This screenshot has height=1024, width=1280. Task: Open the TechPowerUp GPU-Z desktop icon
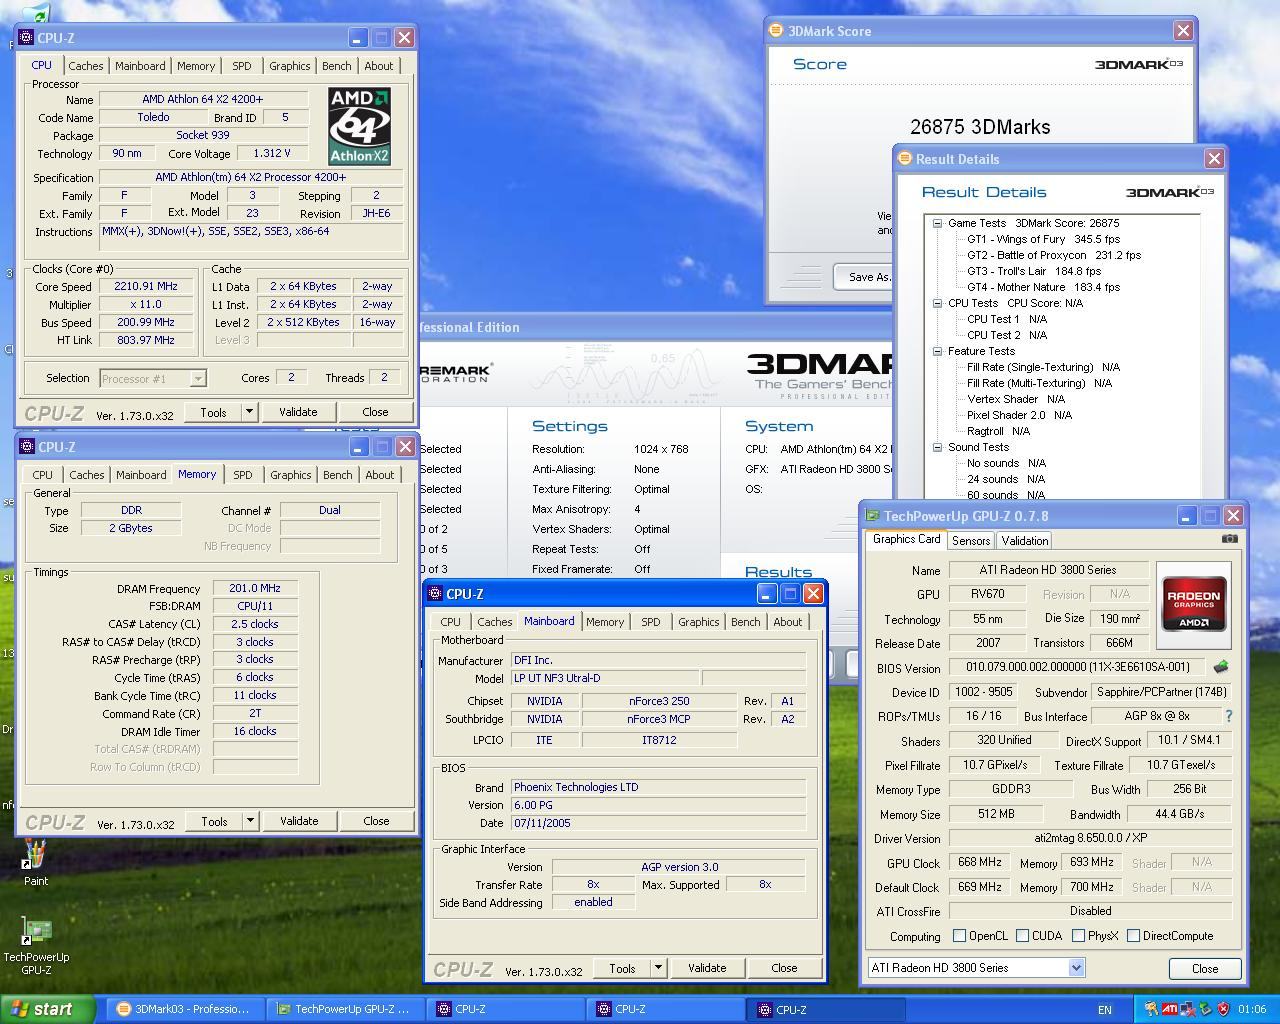click(x=36, y=932)
